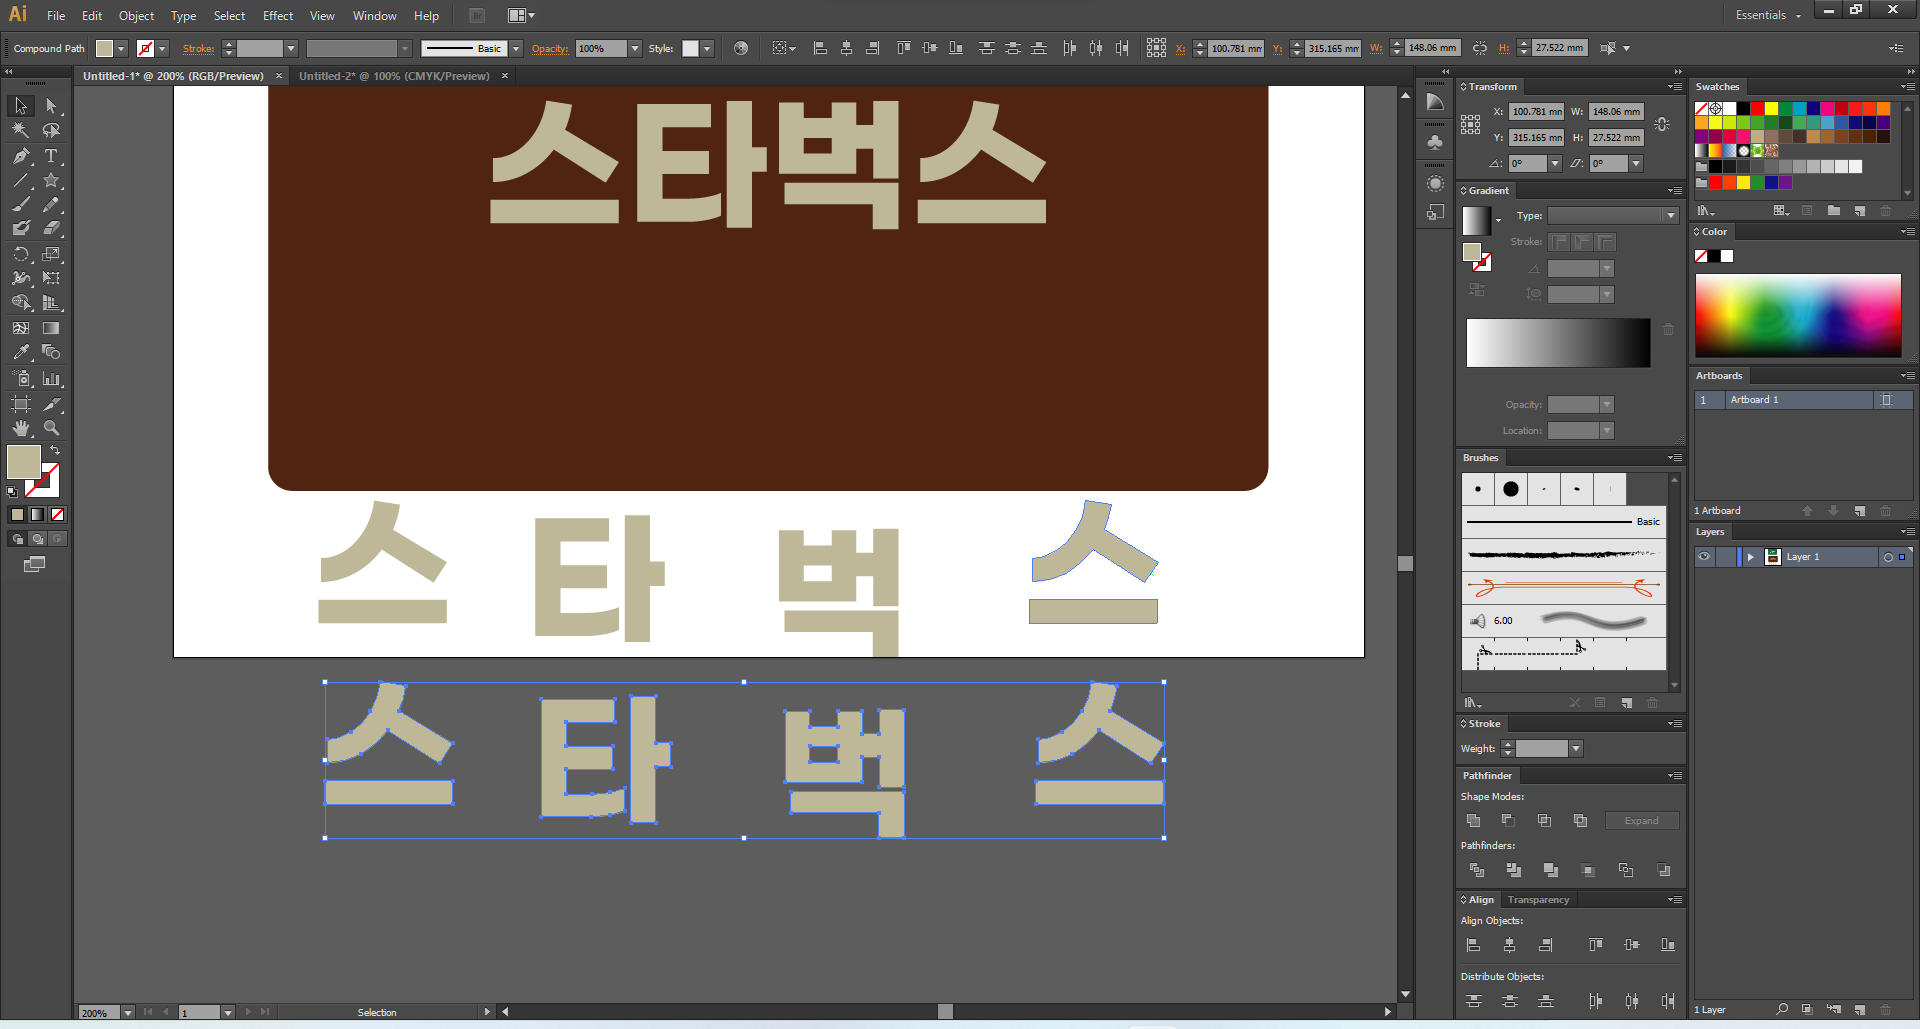Select the Zoom tool
Image resolution: width=1920 pixels, height=1029 pixels.
click(51, 428)
